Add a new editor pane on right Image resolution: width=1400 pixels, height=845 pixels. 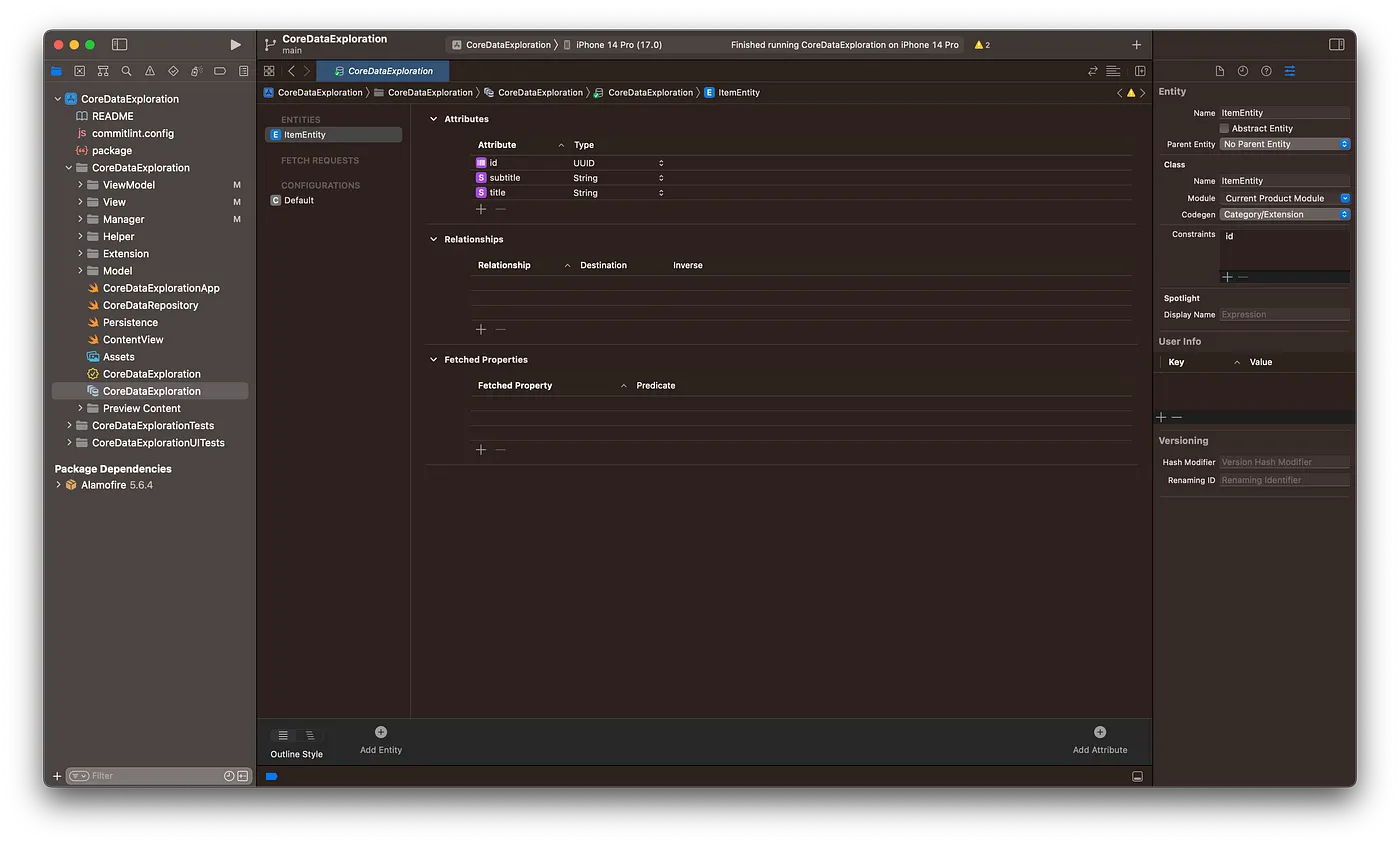point(1140,71)
